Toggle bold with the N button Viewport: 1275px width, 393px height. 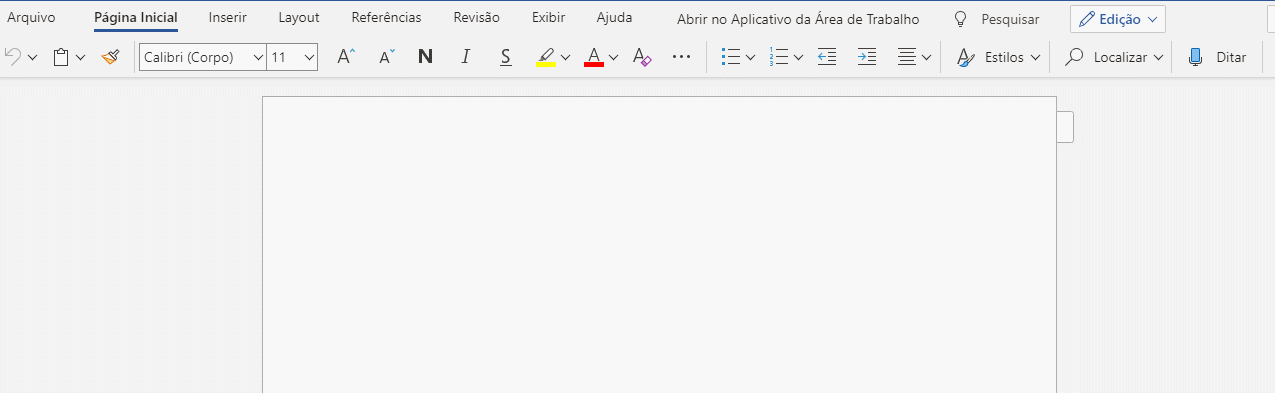[425, 57]
